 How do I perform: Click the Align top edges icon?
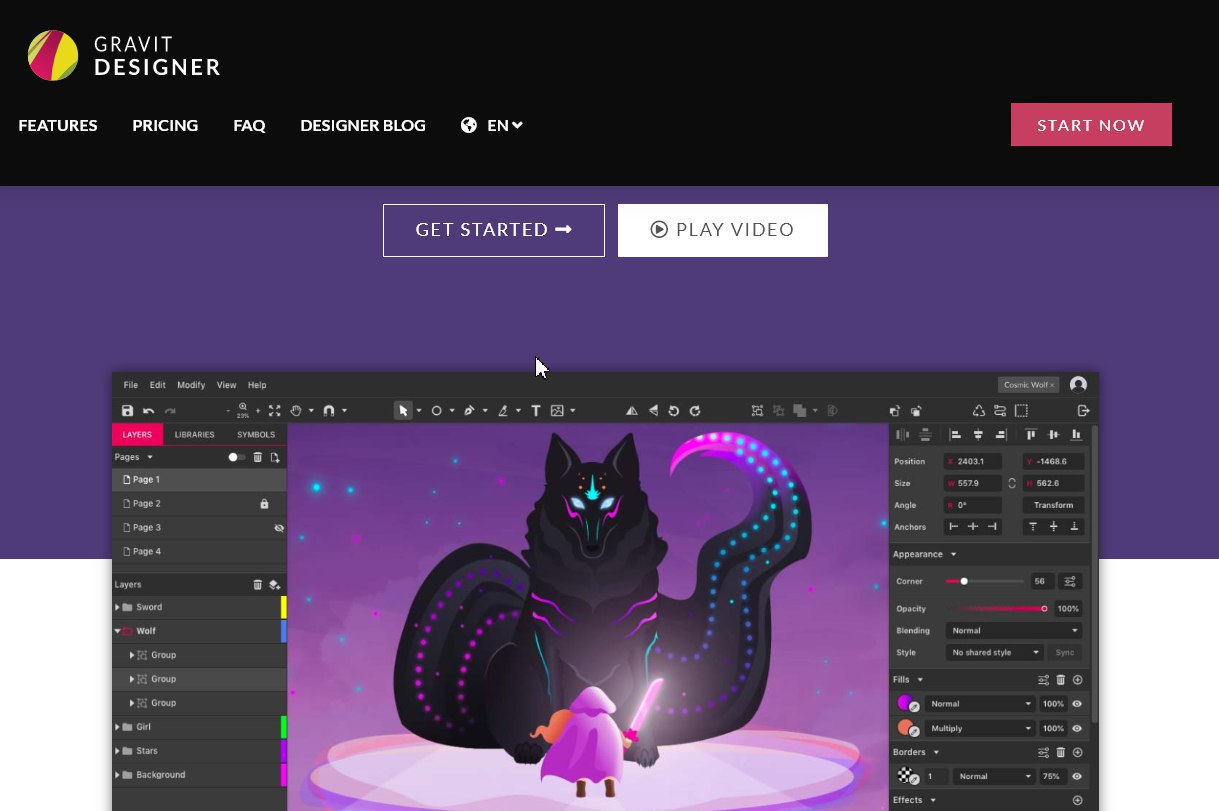coord(1031,435)
